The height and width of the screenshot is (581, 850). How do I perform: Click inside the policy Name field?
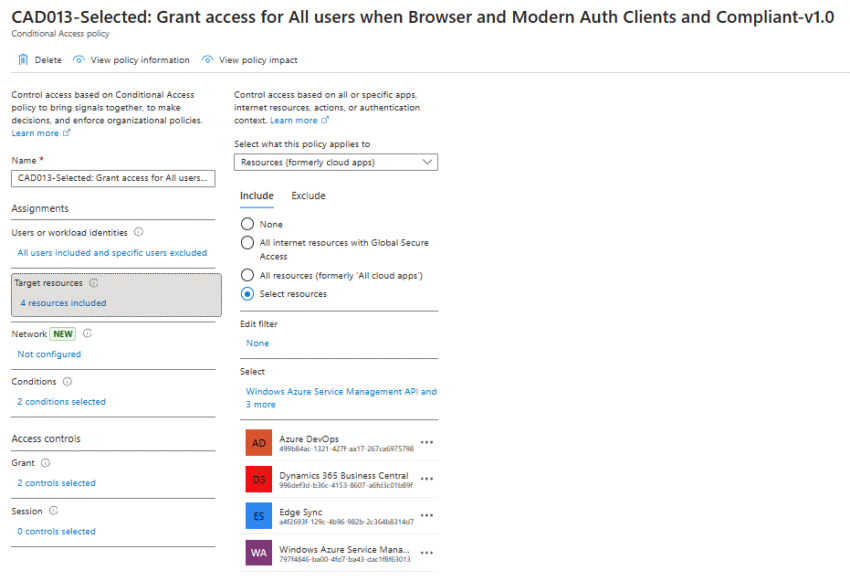113,178
